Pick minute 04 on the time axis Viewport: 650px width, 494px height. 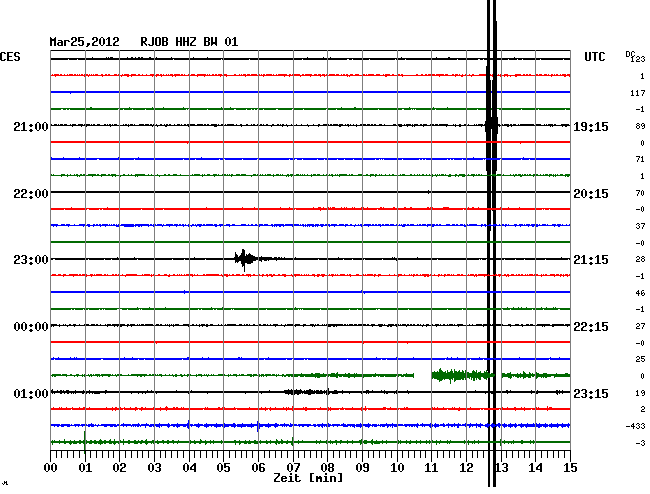(189, 468)
